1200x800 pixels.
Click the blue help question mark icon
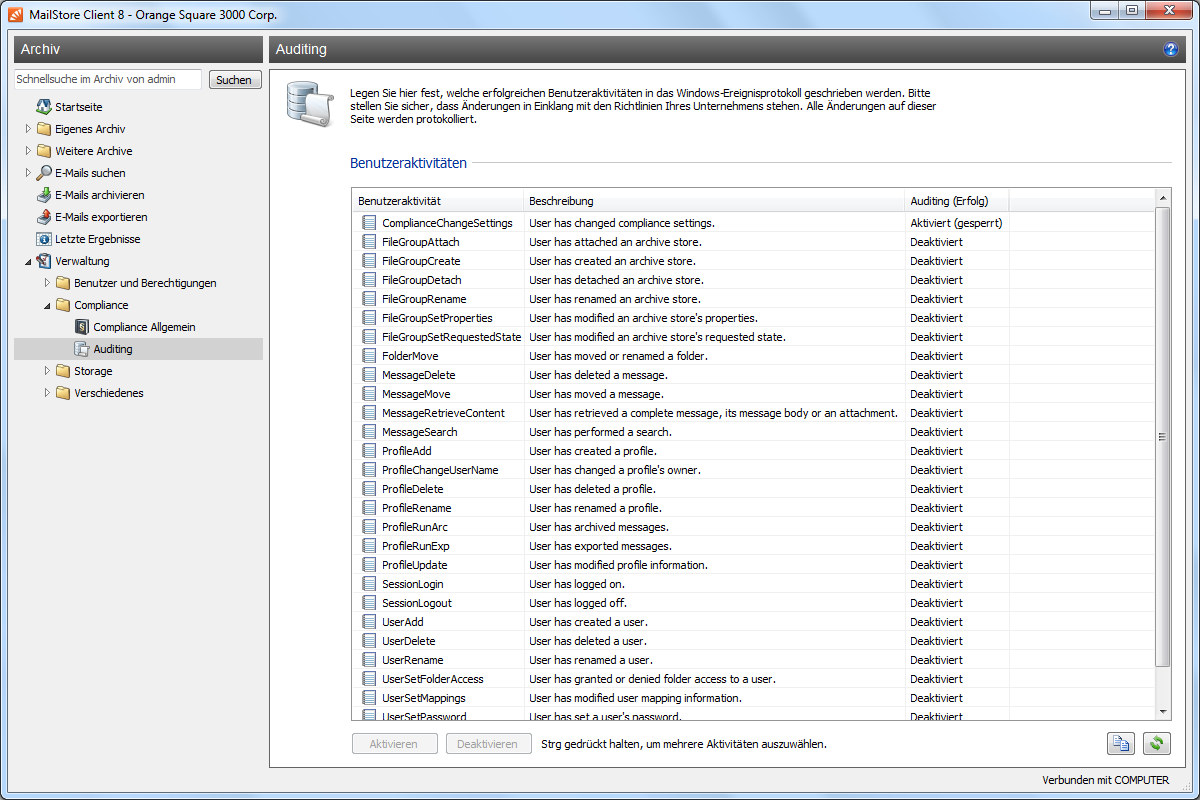1171,49
